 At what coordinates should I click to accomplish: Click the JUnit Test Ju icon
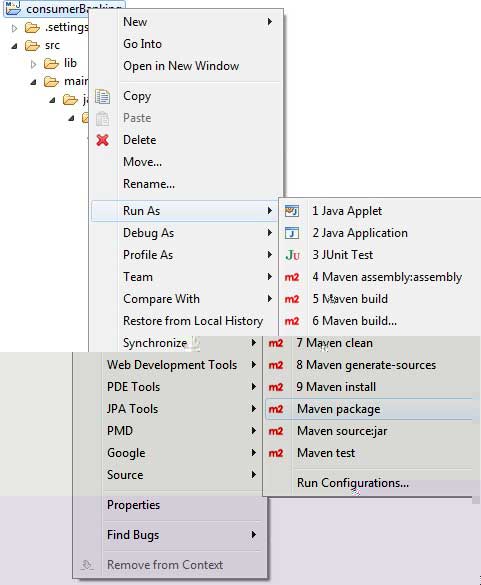click(x=292, y=255)
